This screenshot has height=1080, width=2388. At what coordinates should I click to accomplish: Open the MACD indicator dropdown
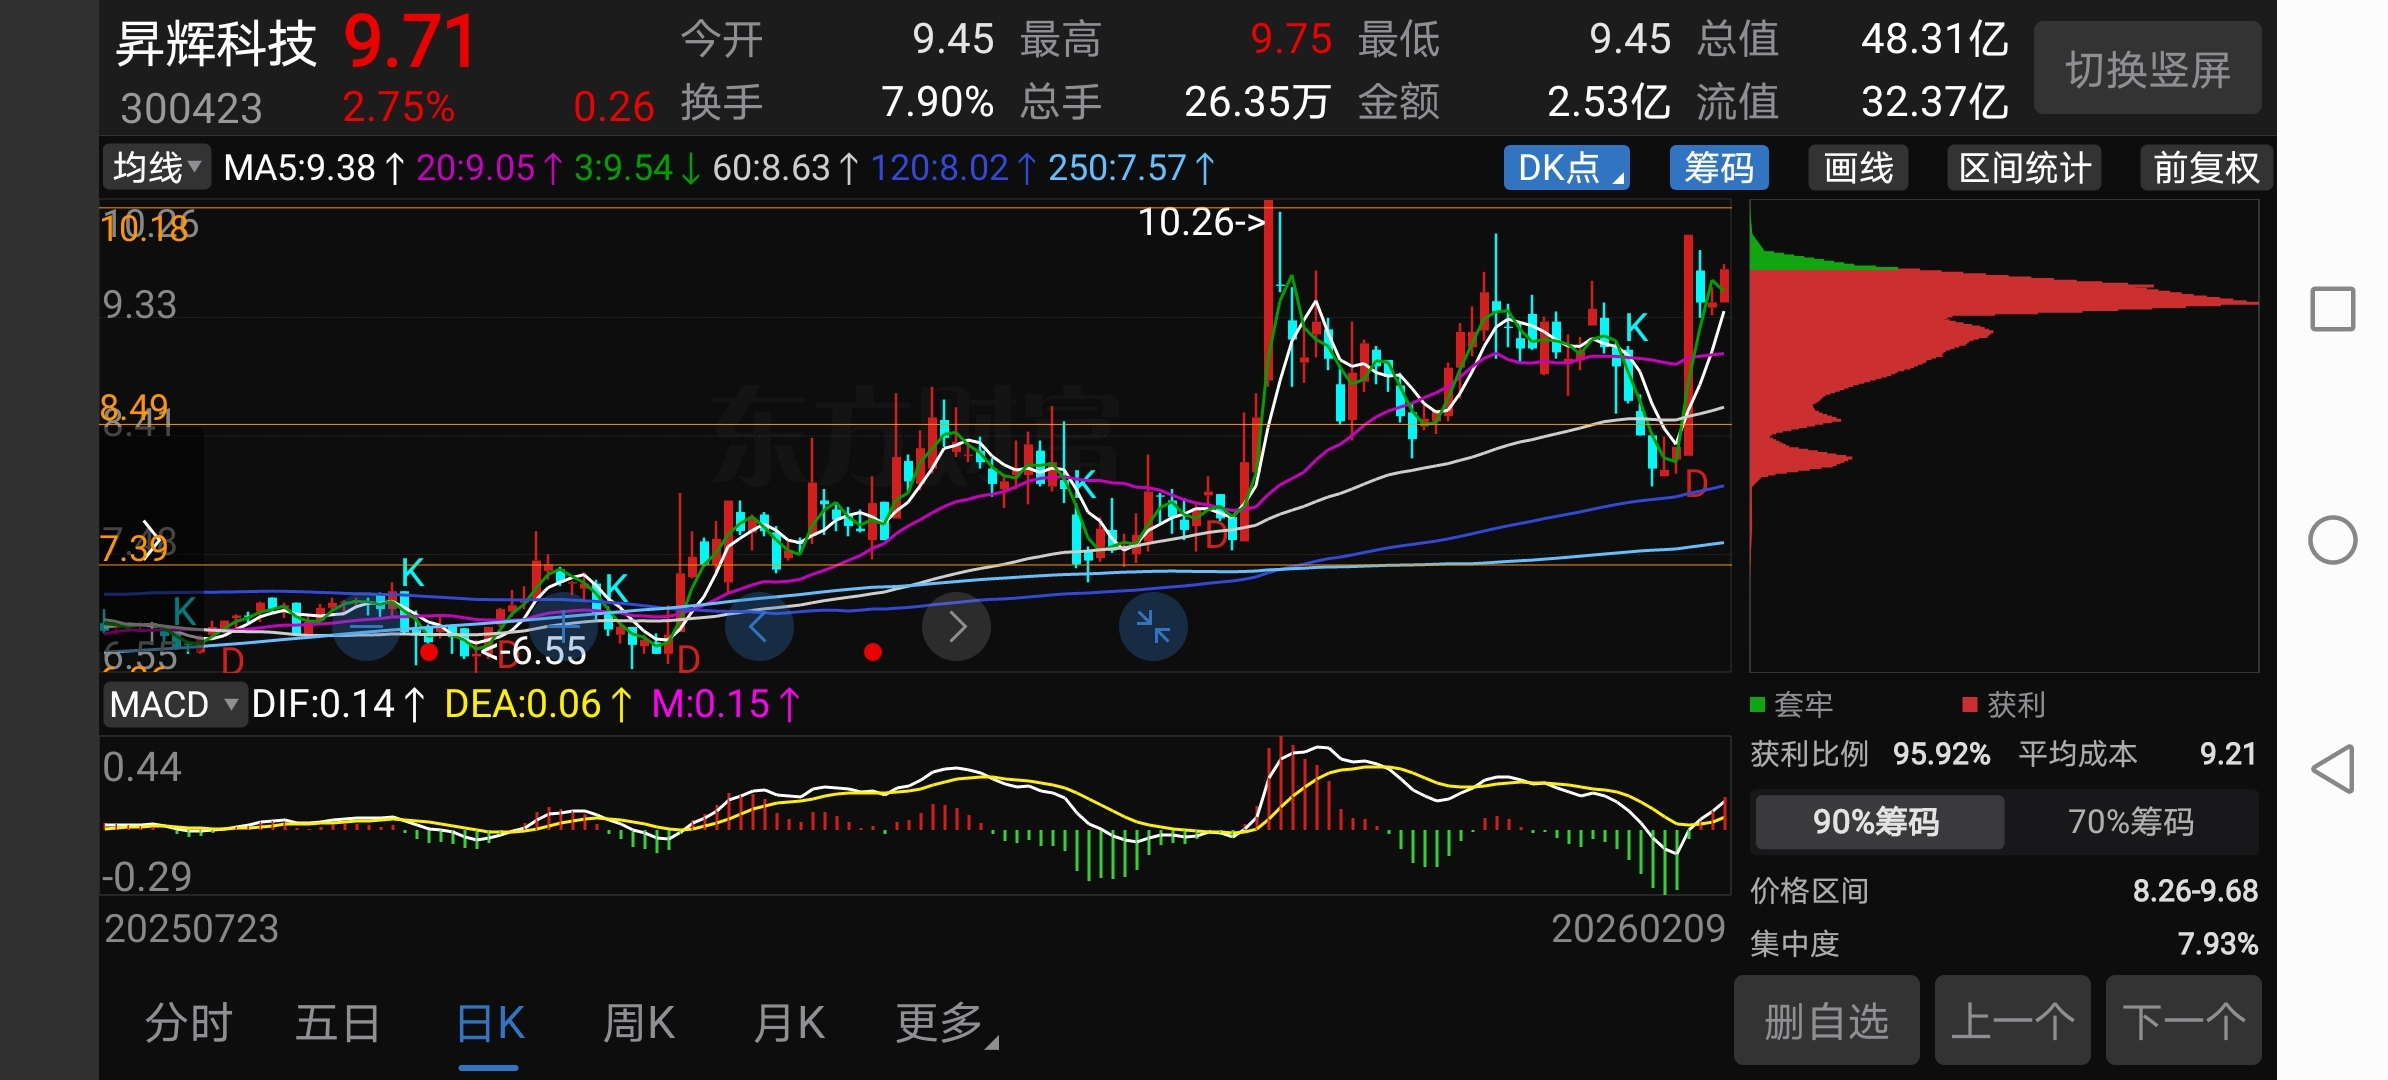174,705
